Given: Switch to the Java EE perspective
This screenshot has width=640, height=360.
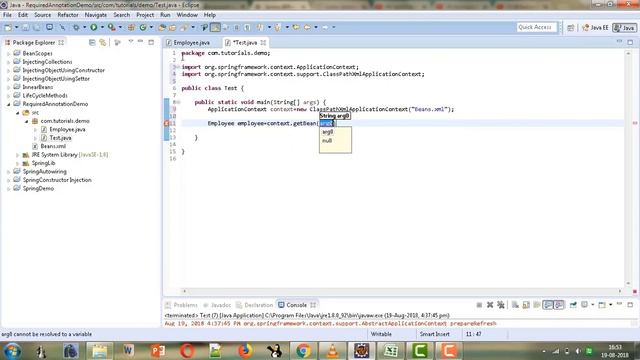Looking at the screenshot, I should [595, 27].
